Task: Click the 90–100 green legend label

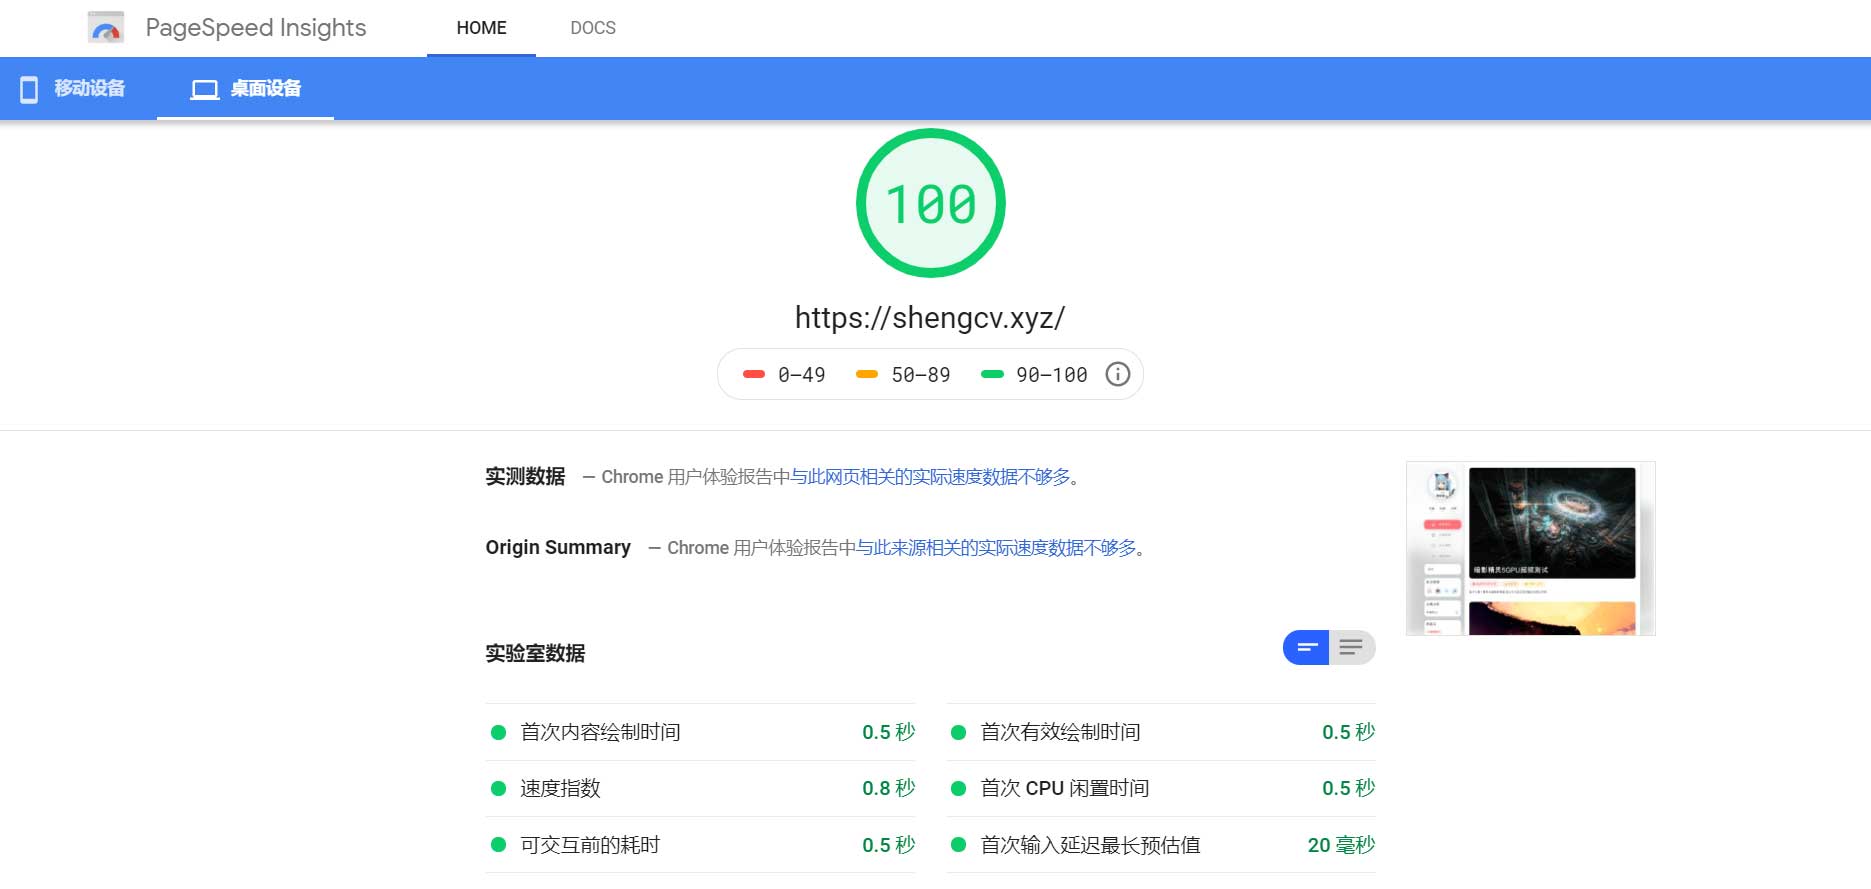Action: [1052, 375]
